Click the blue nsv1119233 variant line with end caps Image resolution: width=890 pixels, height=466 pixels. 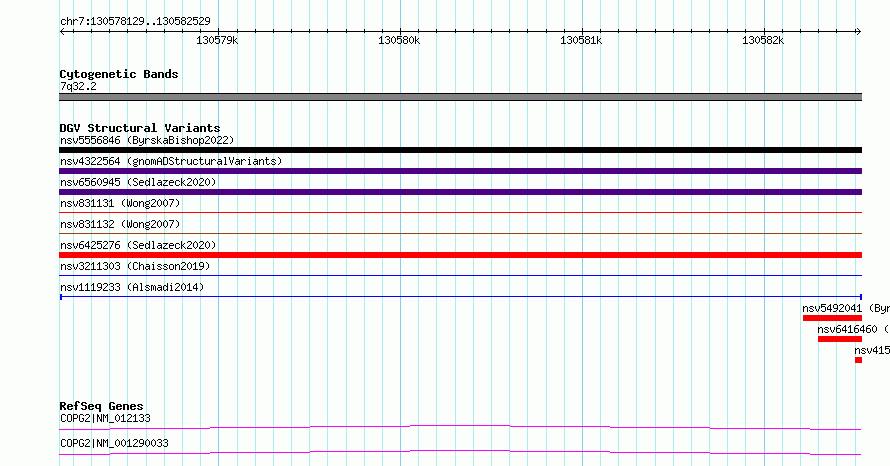coord(460,297)
